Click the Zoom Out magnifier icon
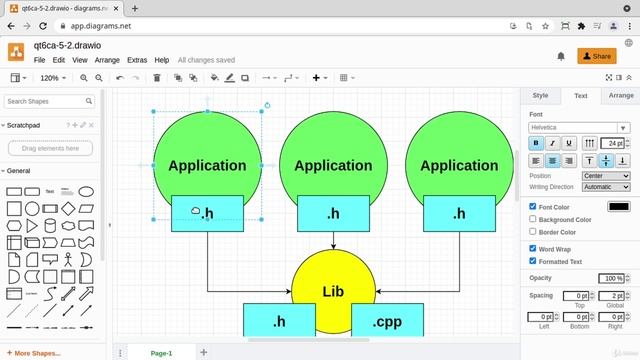Screen dimensions: 640x360 pos(99,78)
